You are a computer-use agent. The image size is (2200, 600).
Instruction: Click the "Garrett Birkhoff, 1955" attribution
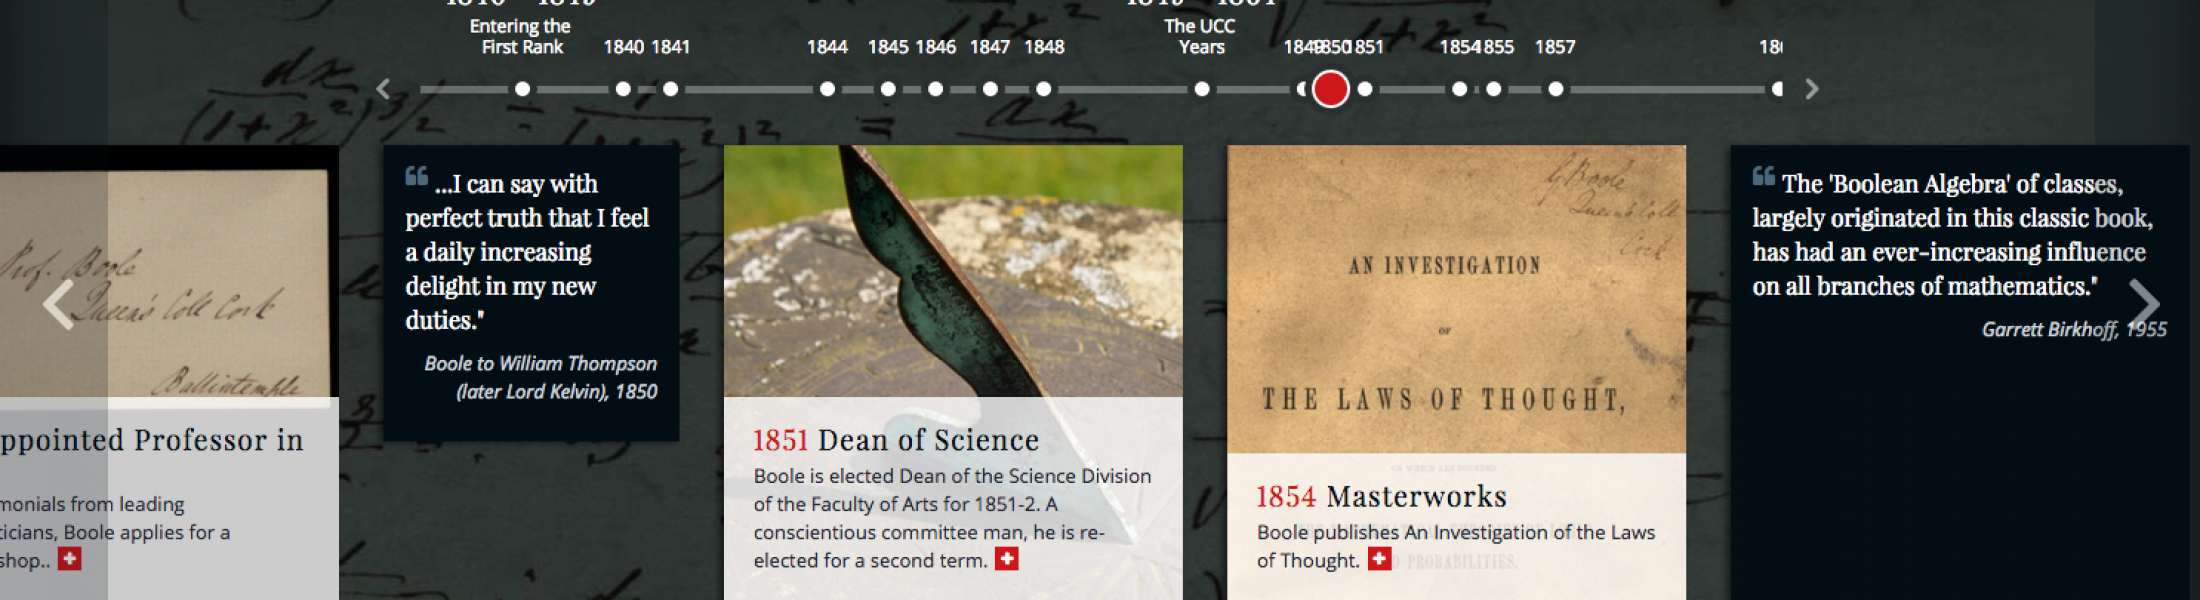(x=2074, y=329)
